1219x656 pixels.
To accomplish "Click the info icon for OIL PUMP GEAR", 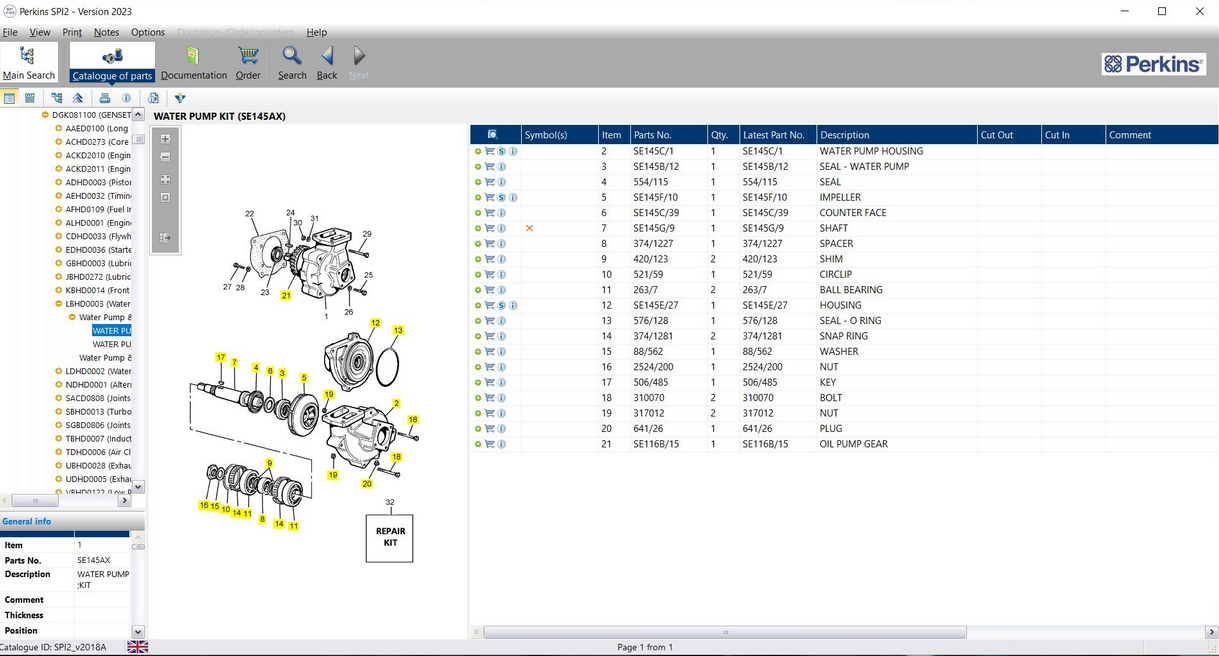I will tap(501, 444).
